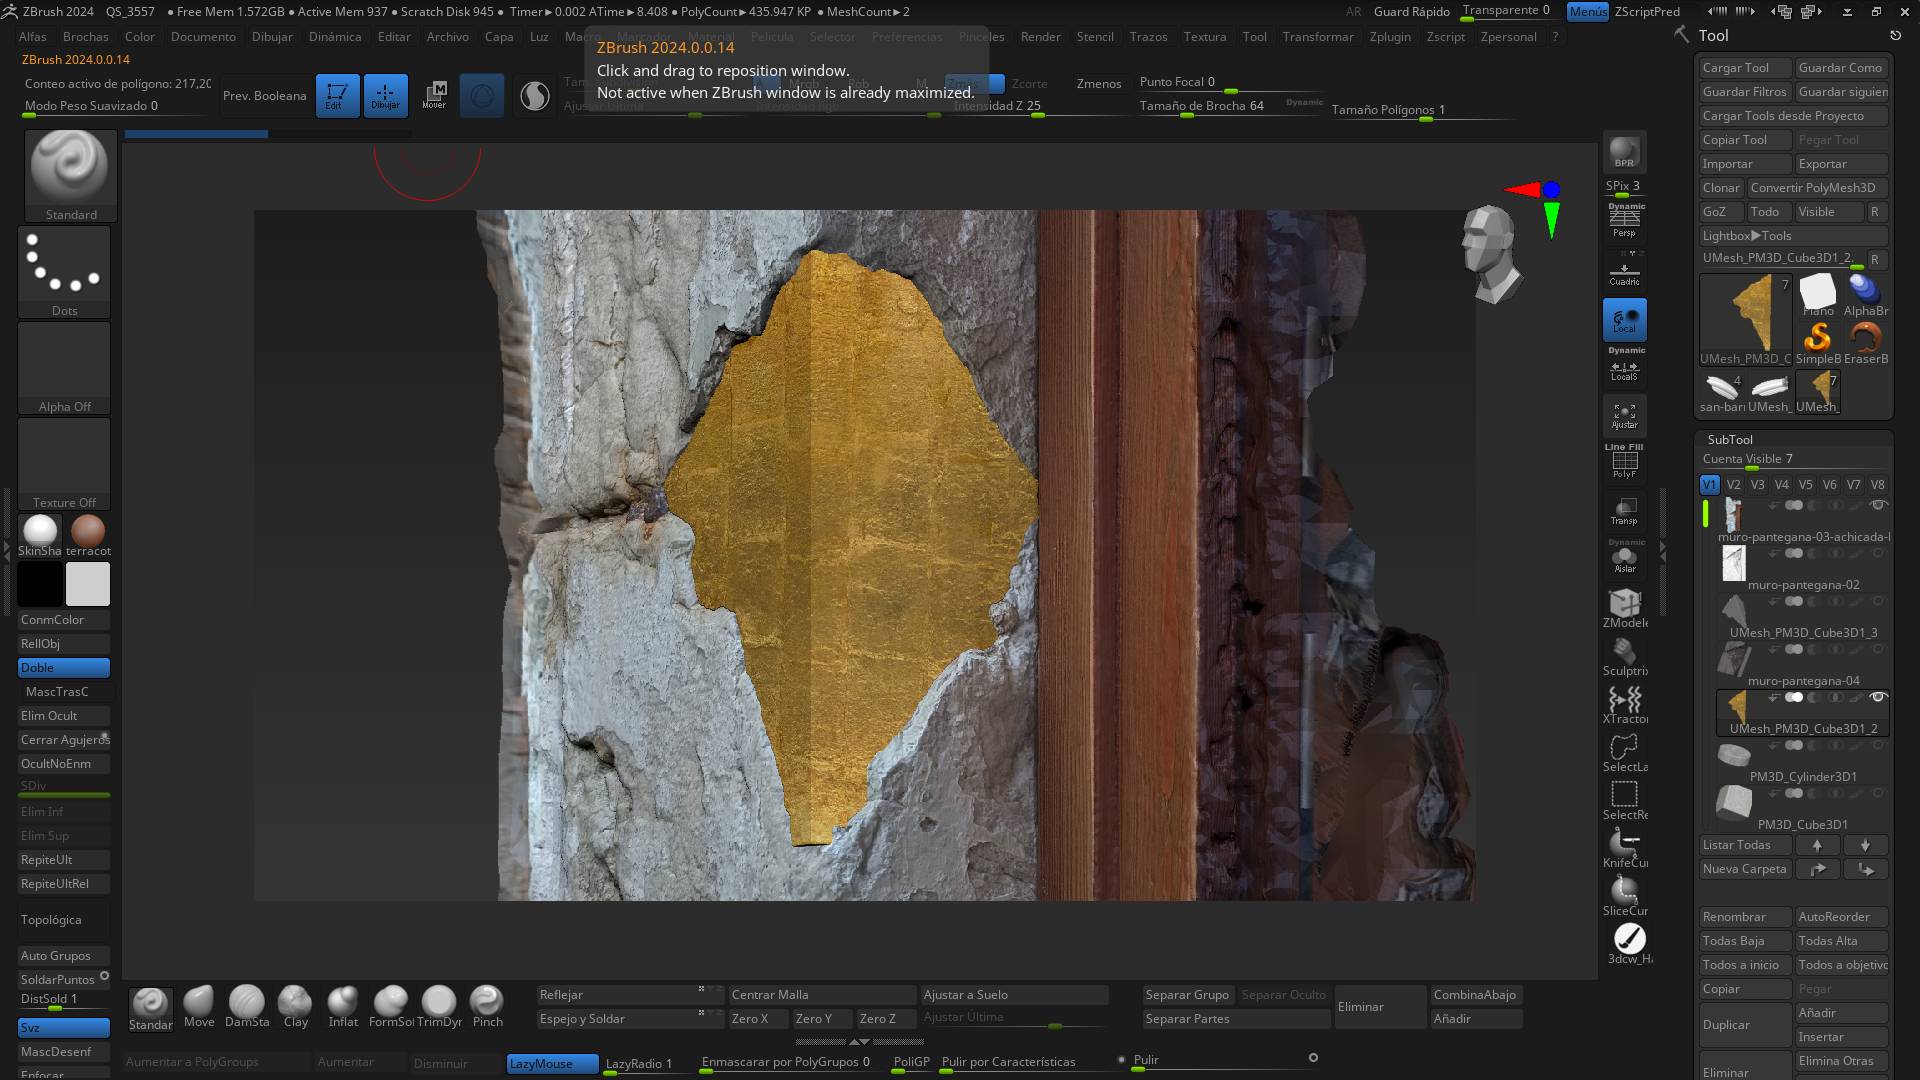Open the Zplugin menu
The width and height of the screenshot is (1920, 1080).
coord(1389,37)
